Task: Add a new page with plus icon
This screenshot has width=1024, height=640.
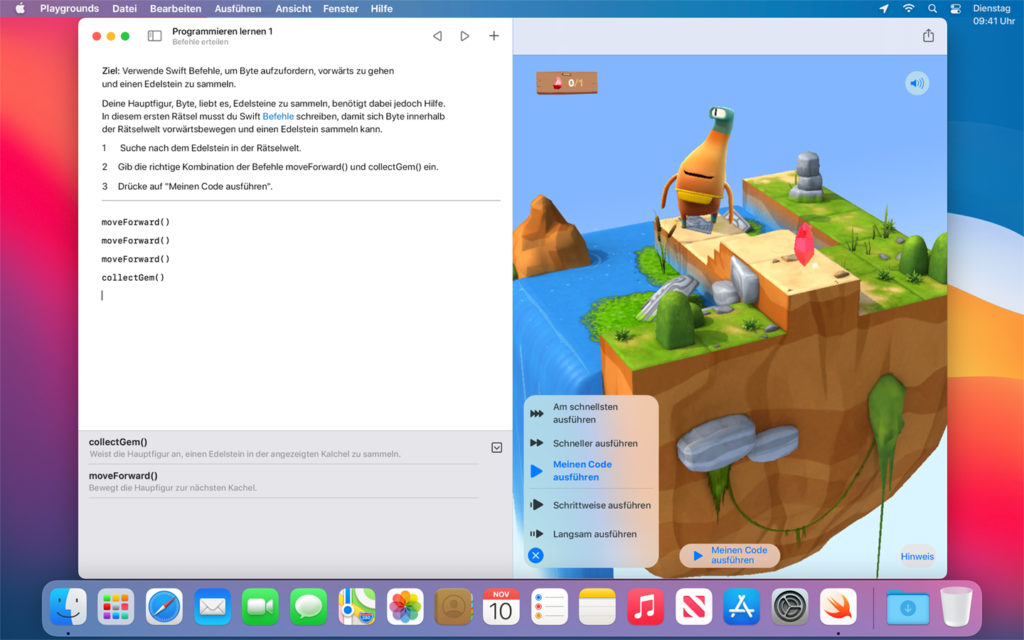Action: click(x=494, y=36)
